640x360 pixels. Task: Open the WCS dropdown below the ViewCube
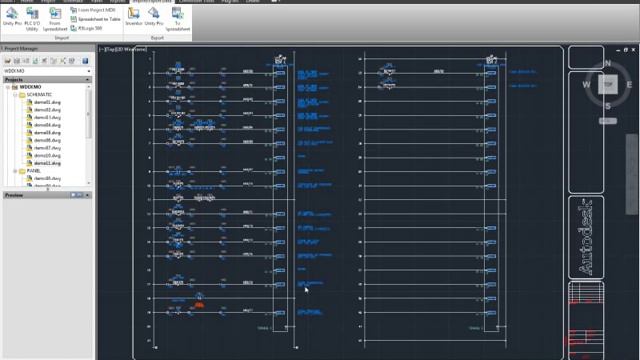click(x=608, y=121)
